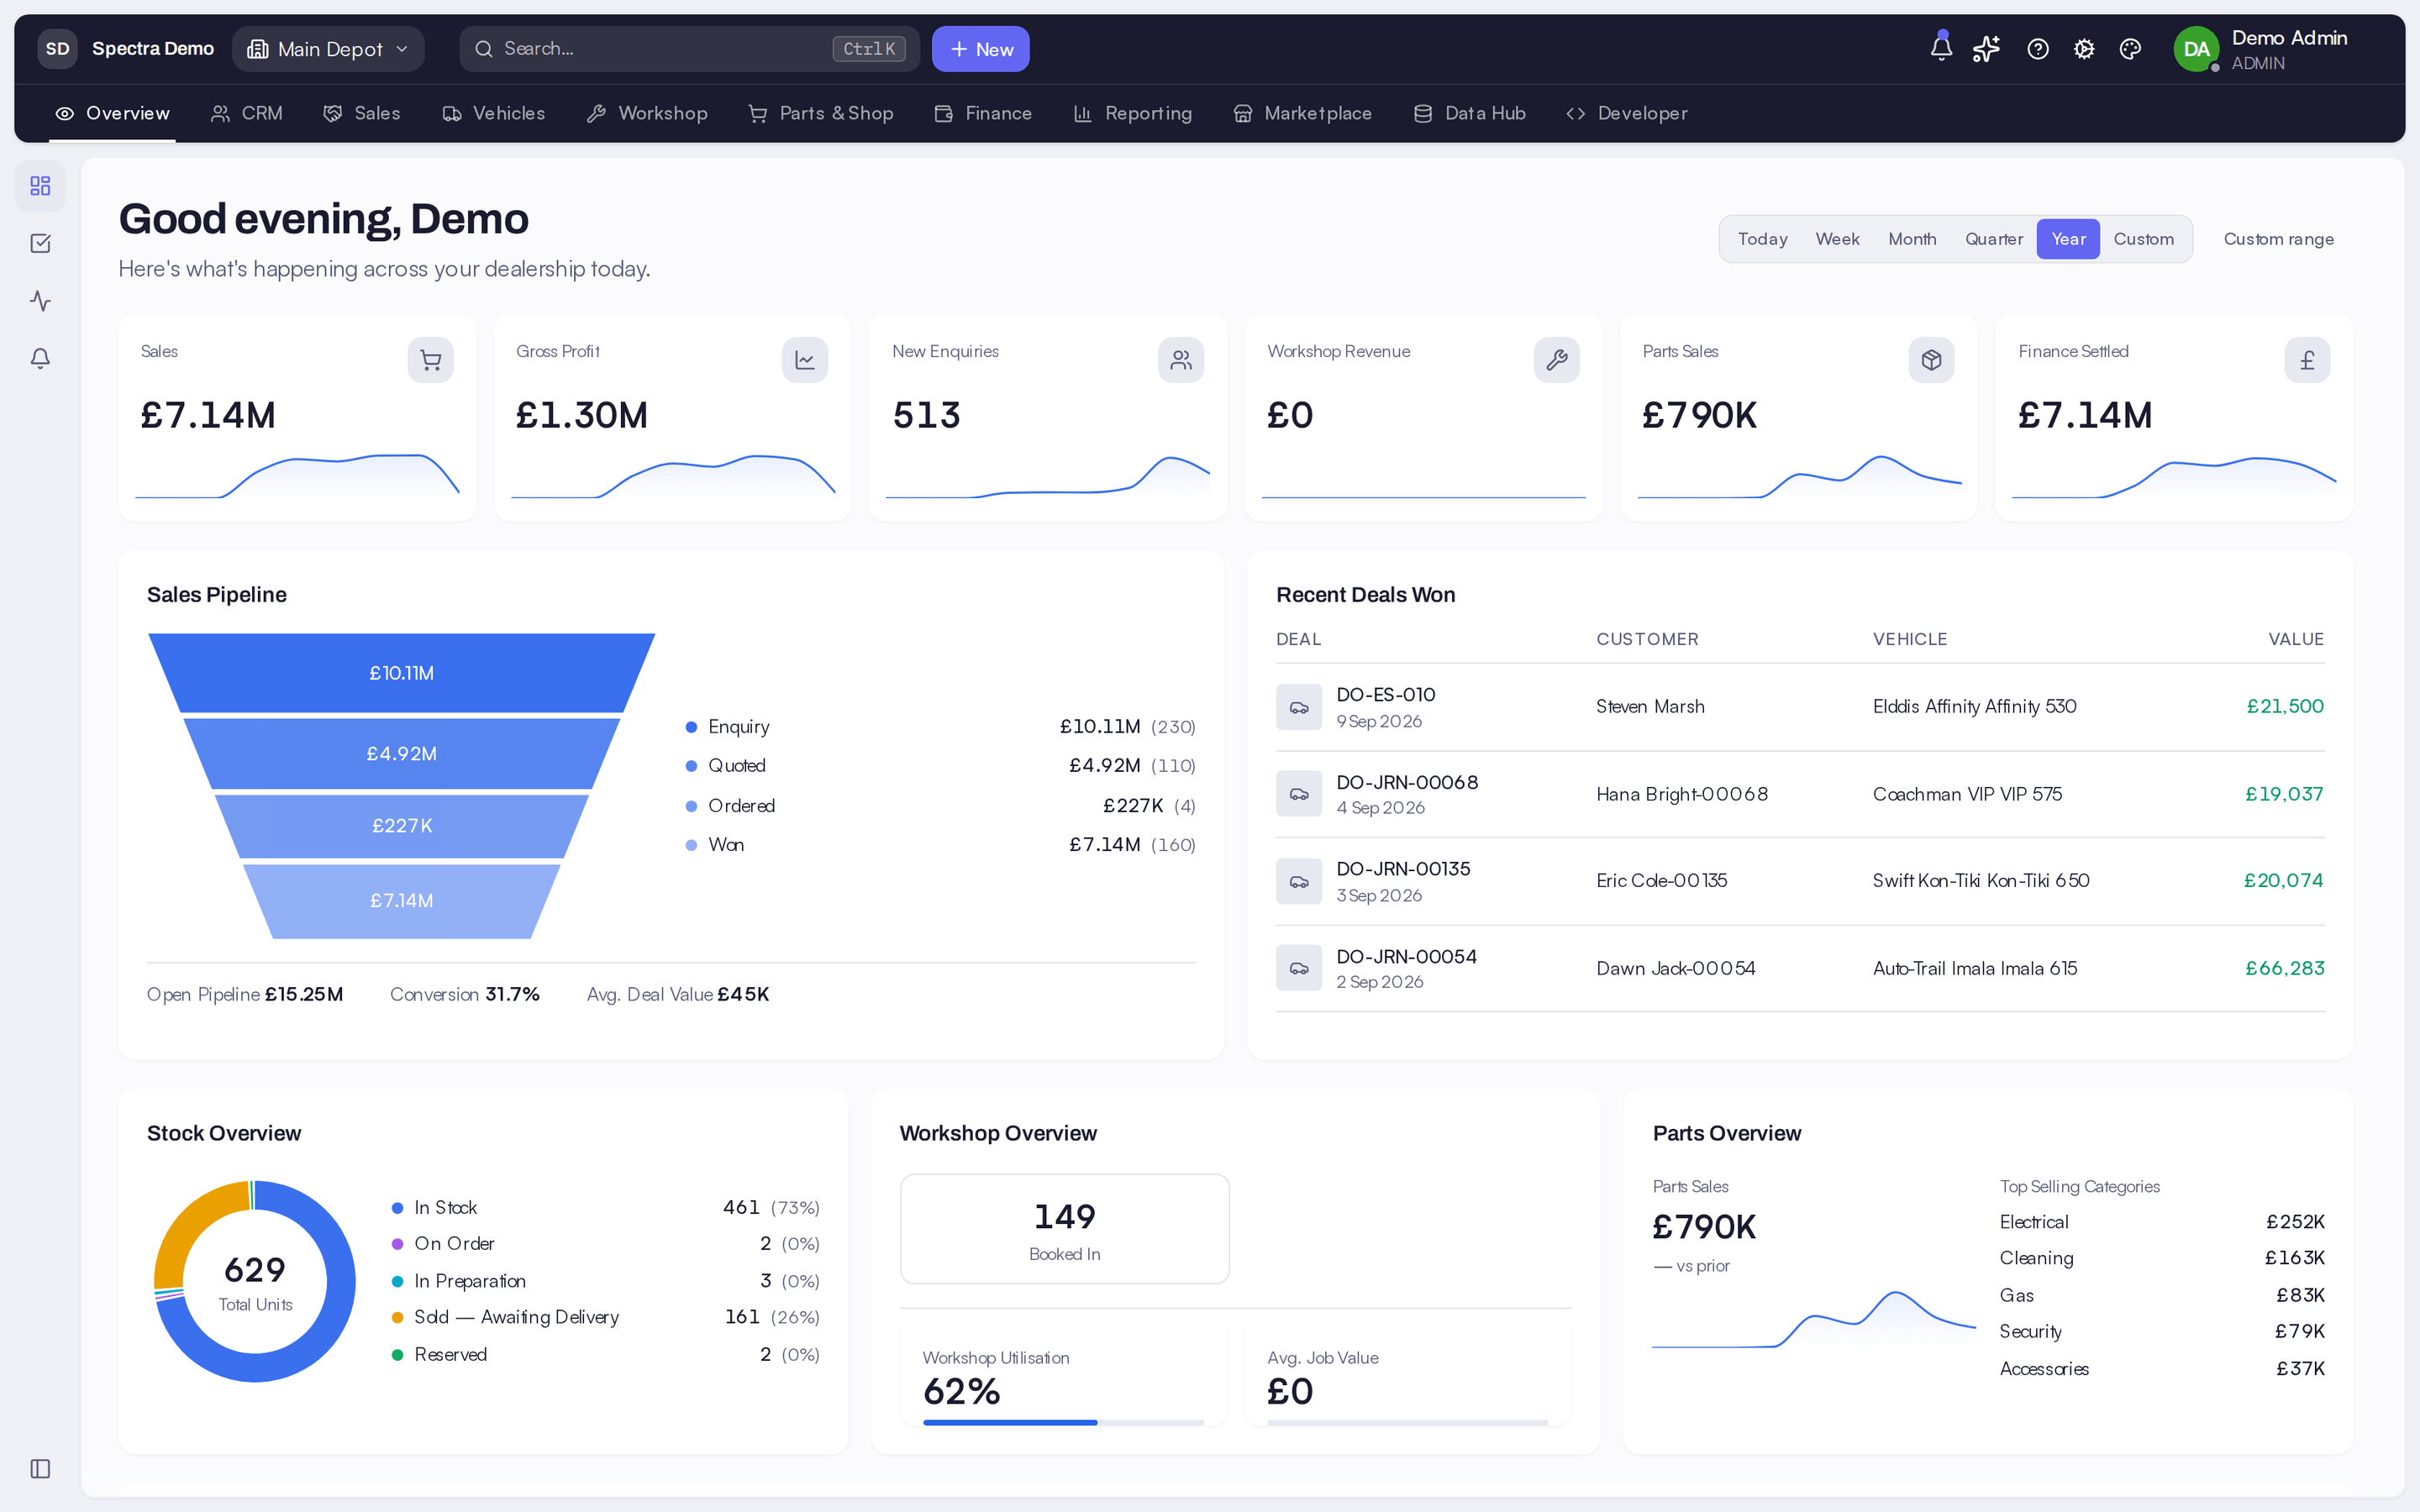Open the activity pulse sidebar icon
This screenshot has height=1512, width=2420.
pyautogui.click(x=40, y=301)
